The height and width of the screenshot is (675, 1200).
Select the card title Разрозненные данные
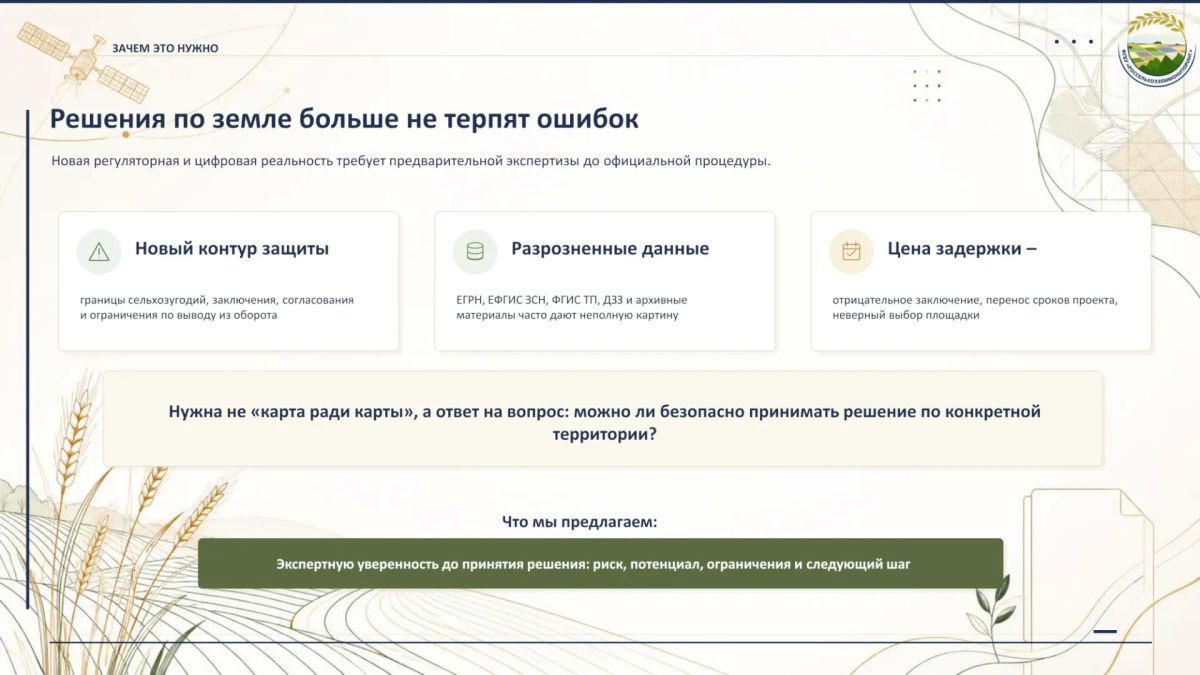pyautogui.click(x=610, y=249)
